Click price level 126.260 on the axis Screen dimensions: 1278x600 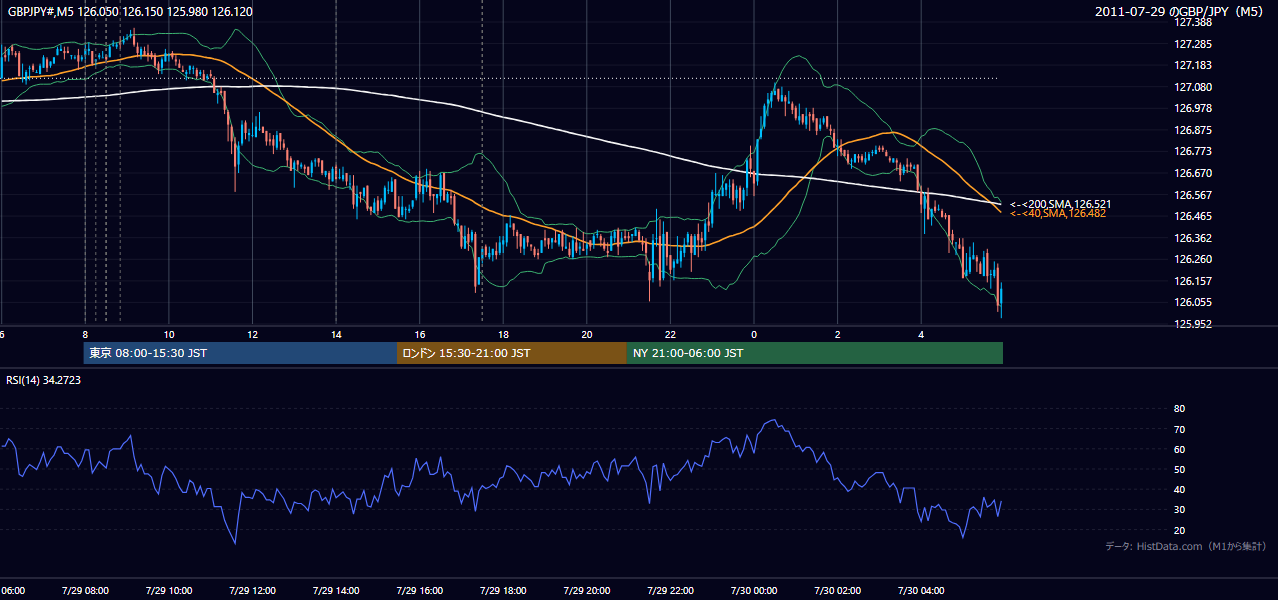pos(1192,259)
